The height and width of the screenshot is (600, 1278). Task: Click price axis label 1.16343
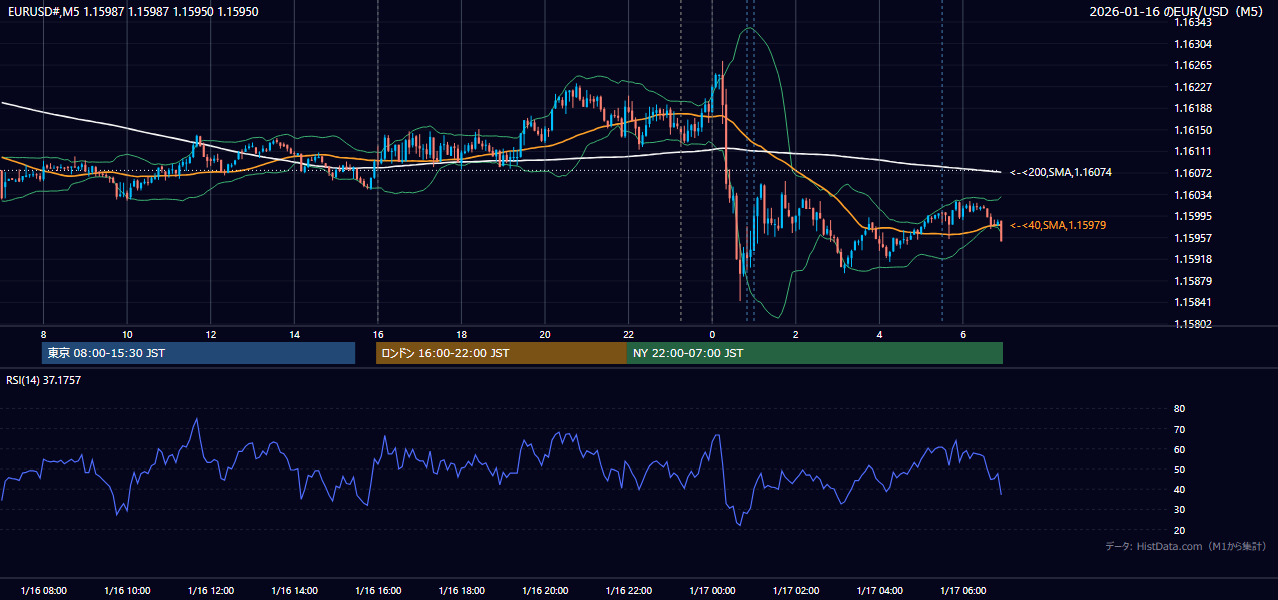pos(1192,23)
